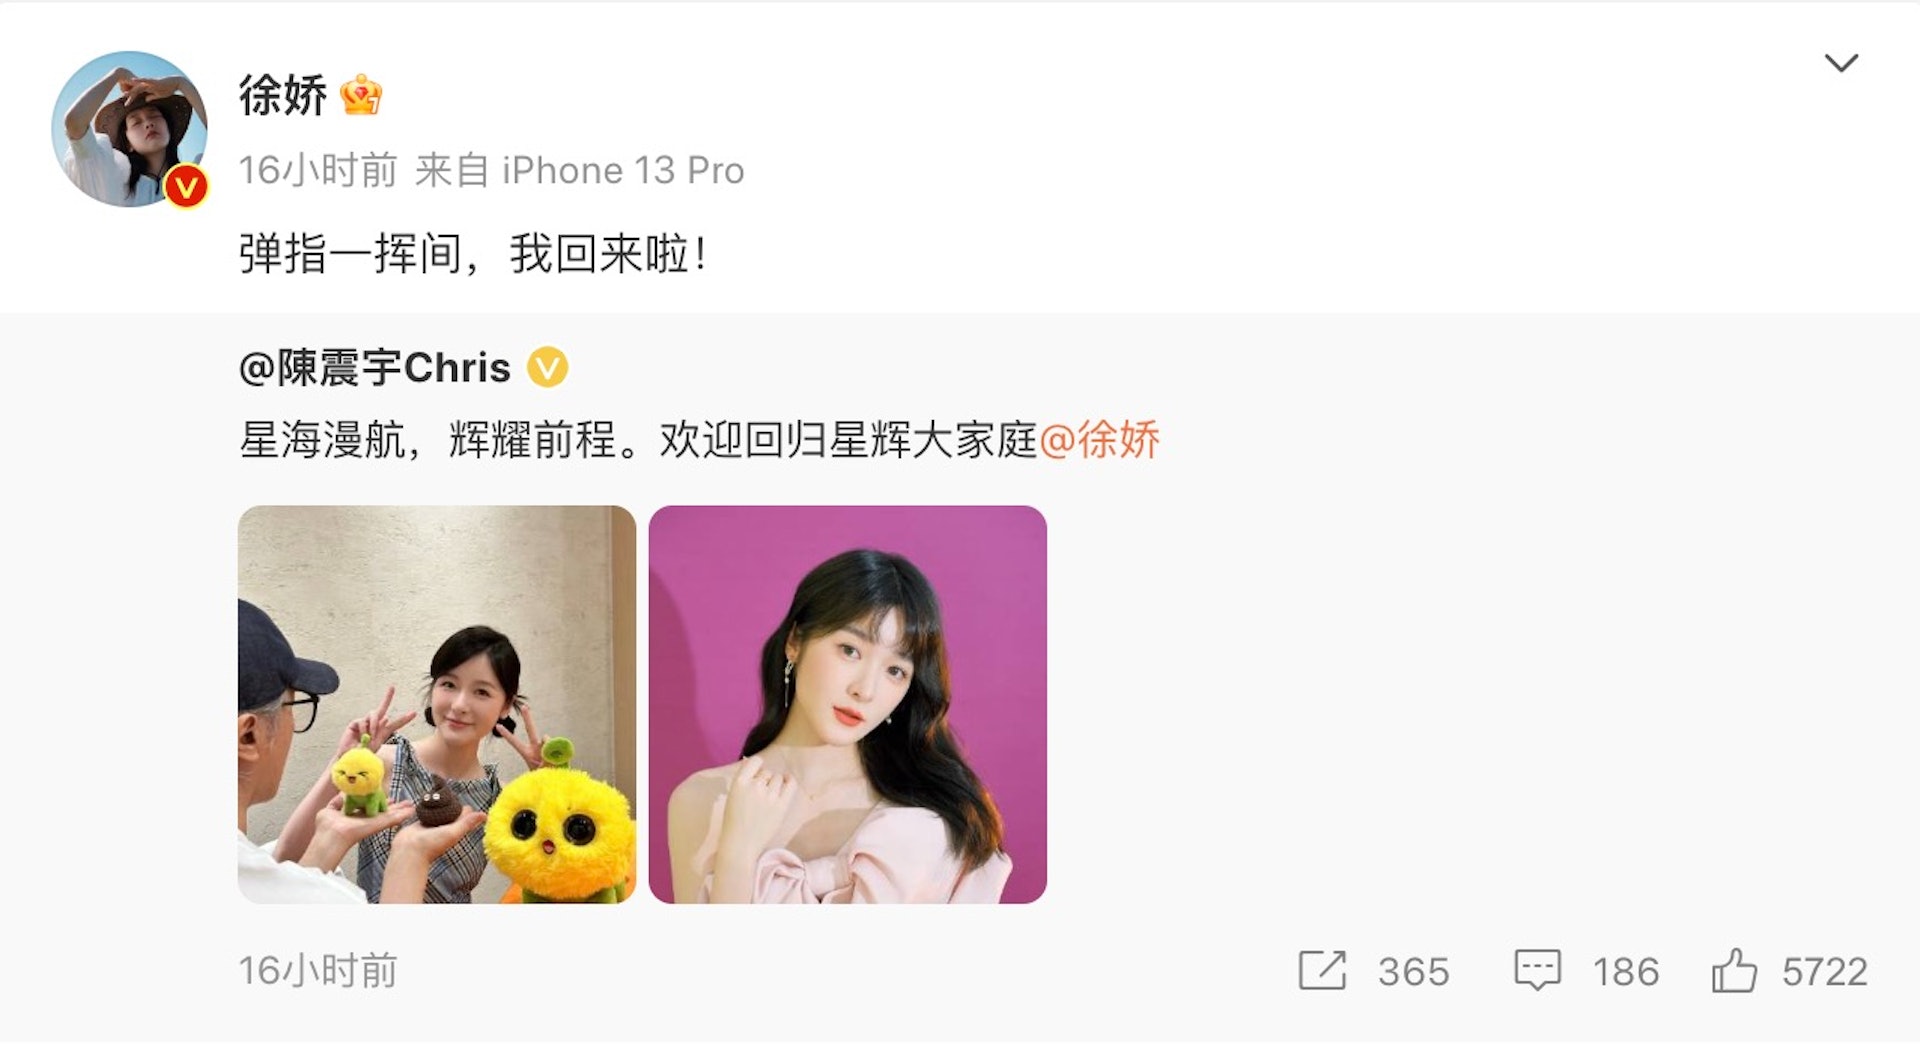1920x1044 pixels.
Task: Click the repost count 365
Action: (1414, 972)
